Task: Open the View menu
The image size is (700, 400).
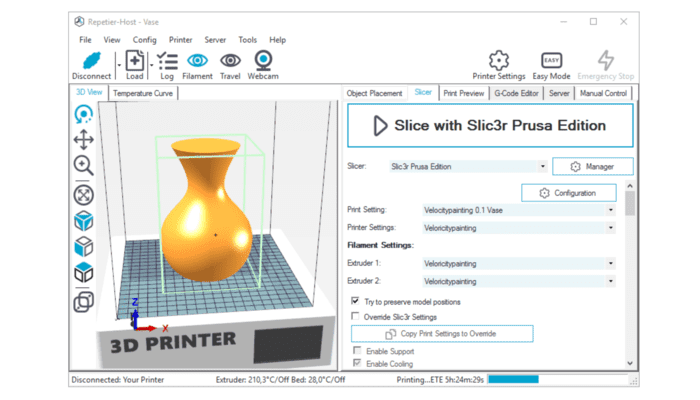Action: (112, 40)
